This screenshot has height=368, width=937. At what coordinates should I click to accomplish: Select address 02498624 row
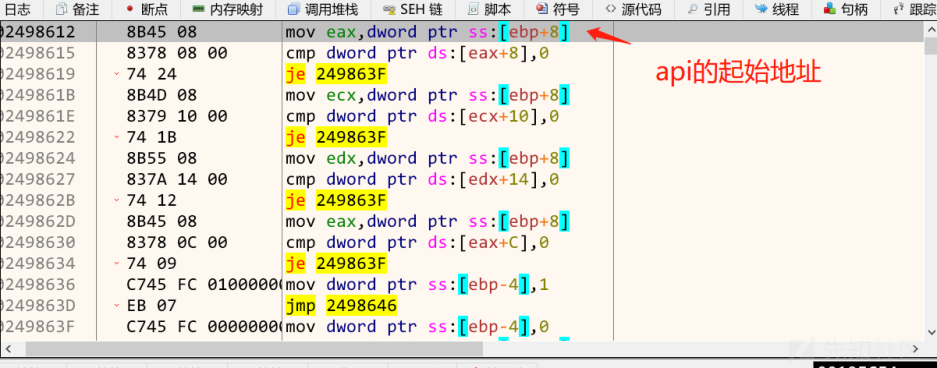38,158
